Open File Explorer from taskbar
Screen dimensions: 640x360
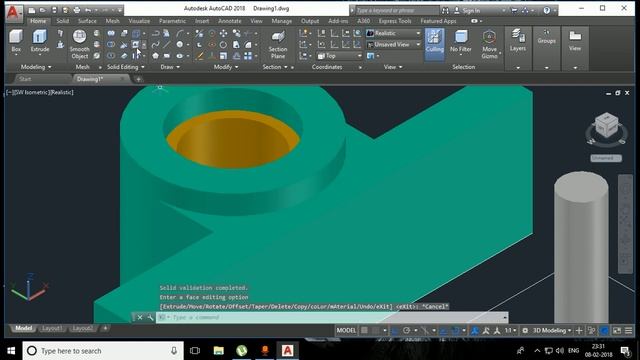[x=219, y=351]
